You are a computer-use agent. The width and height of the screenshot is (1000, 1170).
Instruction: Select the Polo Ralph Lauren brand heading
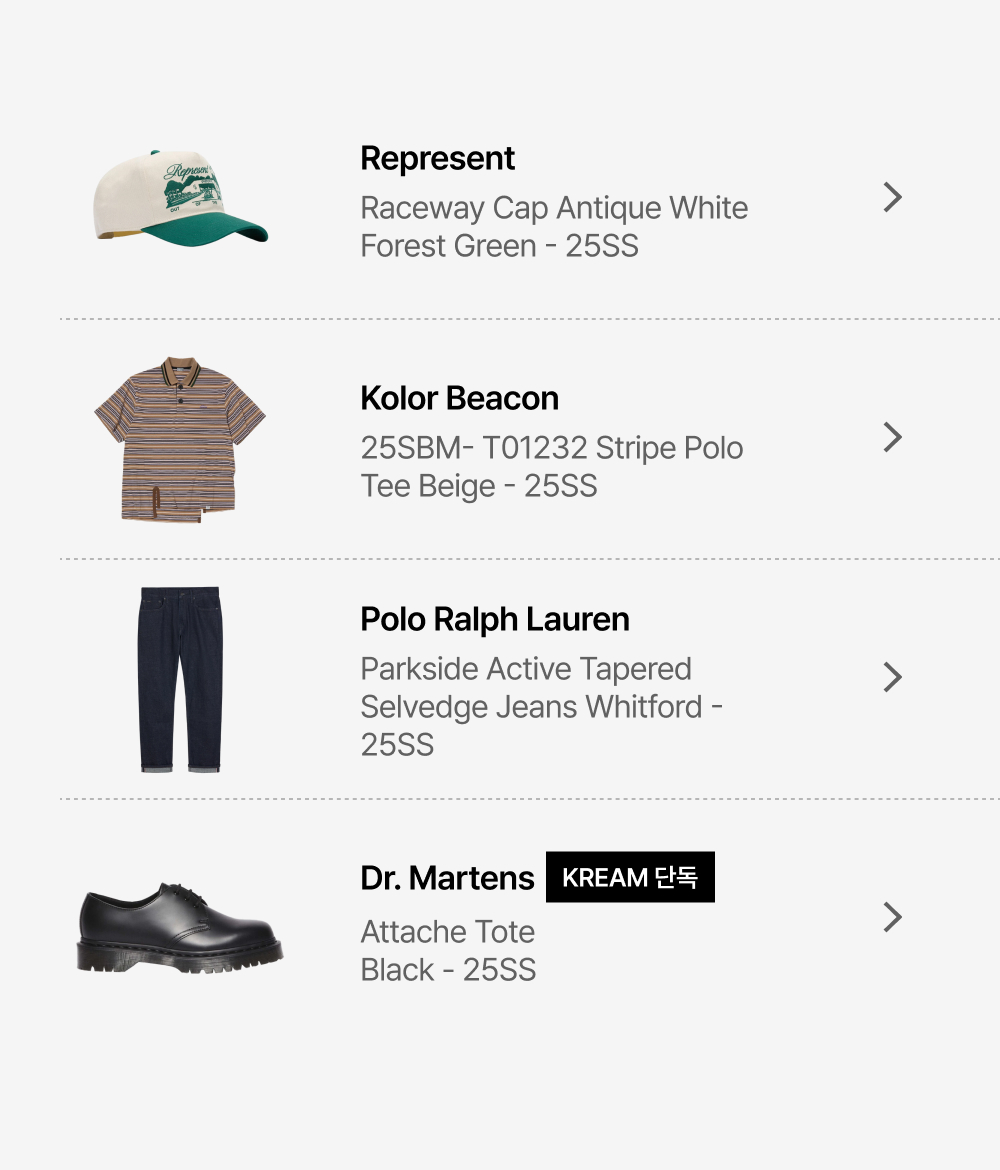[495, 620]
